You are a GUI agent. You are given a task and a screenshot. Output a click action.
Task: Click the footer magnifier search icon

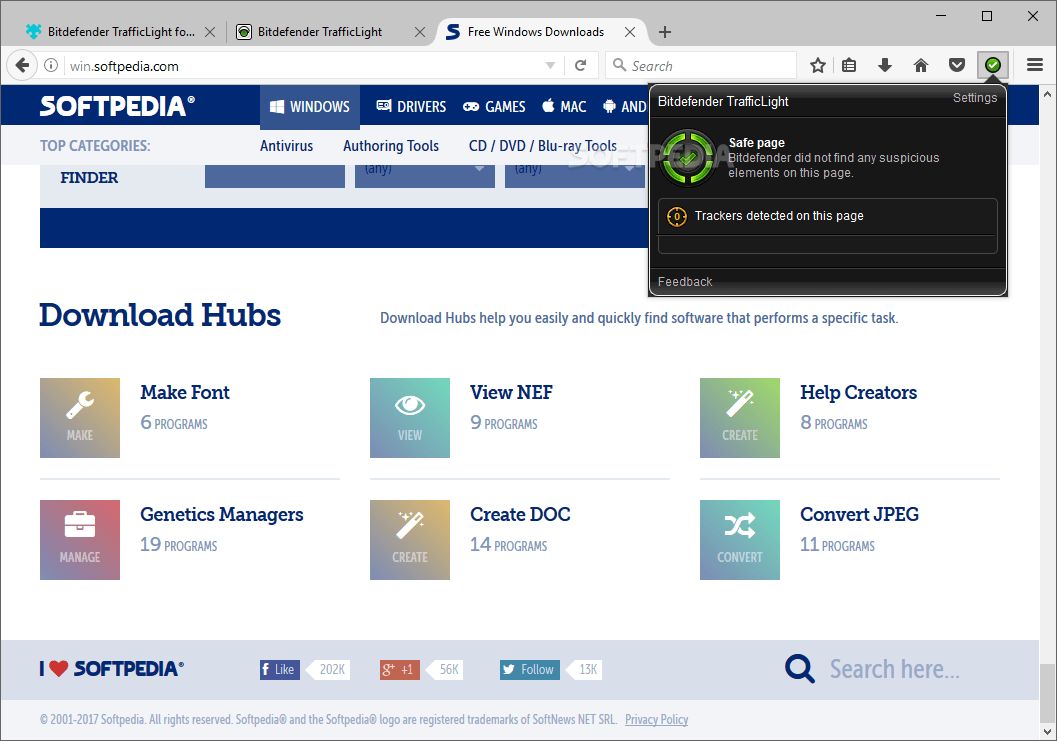pos(798,668)
